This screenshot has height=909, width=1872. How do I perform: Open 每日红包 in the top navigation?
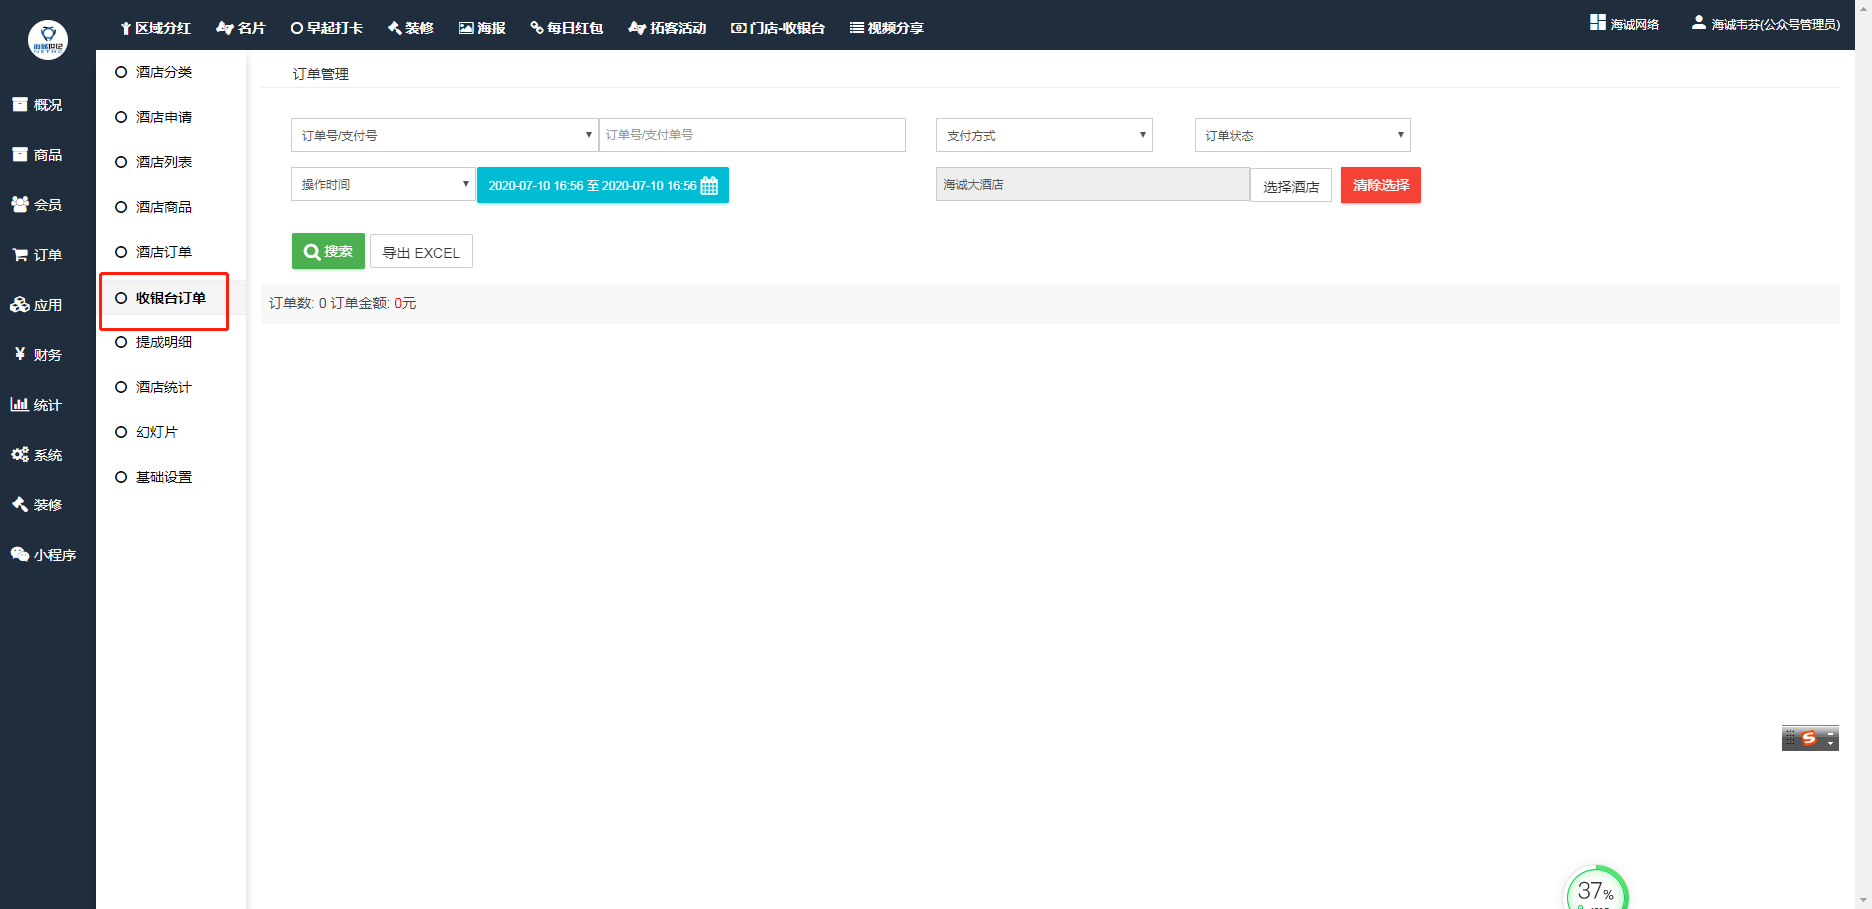tap(567, 28)
